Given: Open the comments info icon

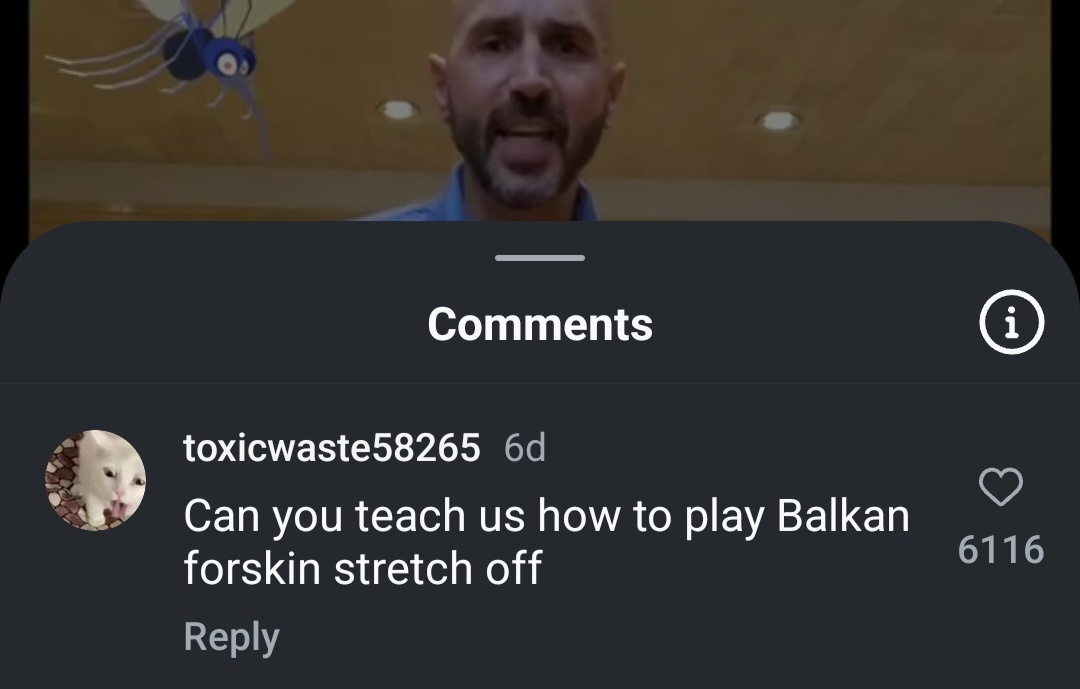Looking at the screenshot, I should 1011,322.
